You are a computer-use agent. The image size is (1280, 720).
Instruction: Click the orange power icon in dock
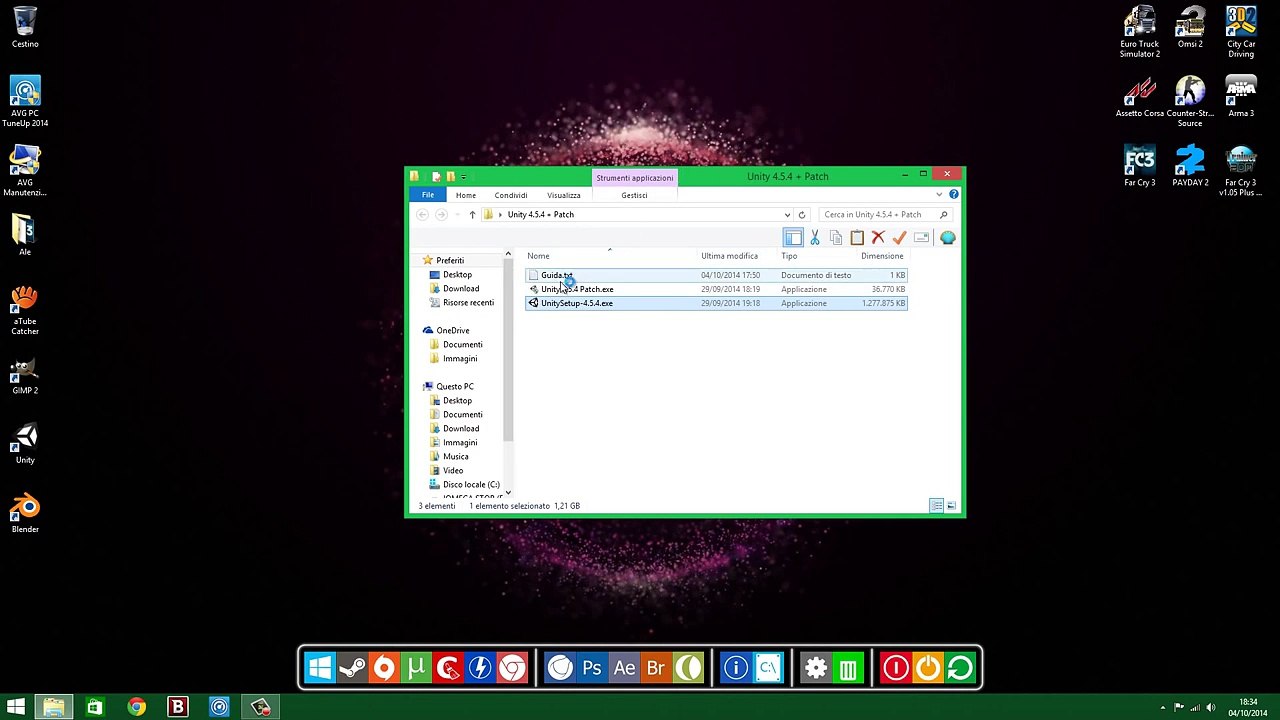click(x=928, y=668)
